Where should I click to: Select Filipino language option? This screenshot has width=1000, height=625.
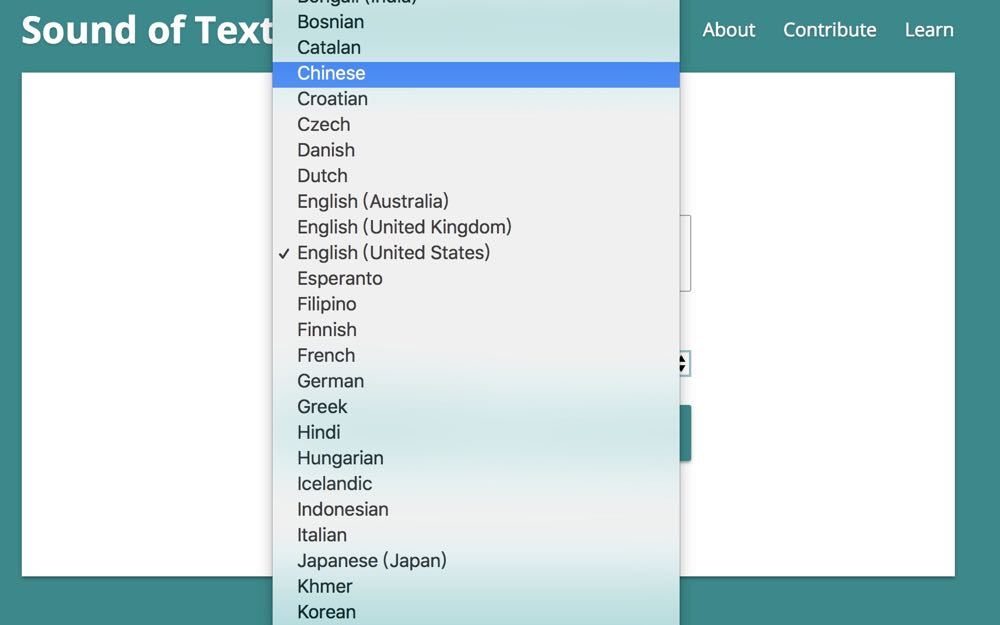[476, 304]
